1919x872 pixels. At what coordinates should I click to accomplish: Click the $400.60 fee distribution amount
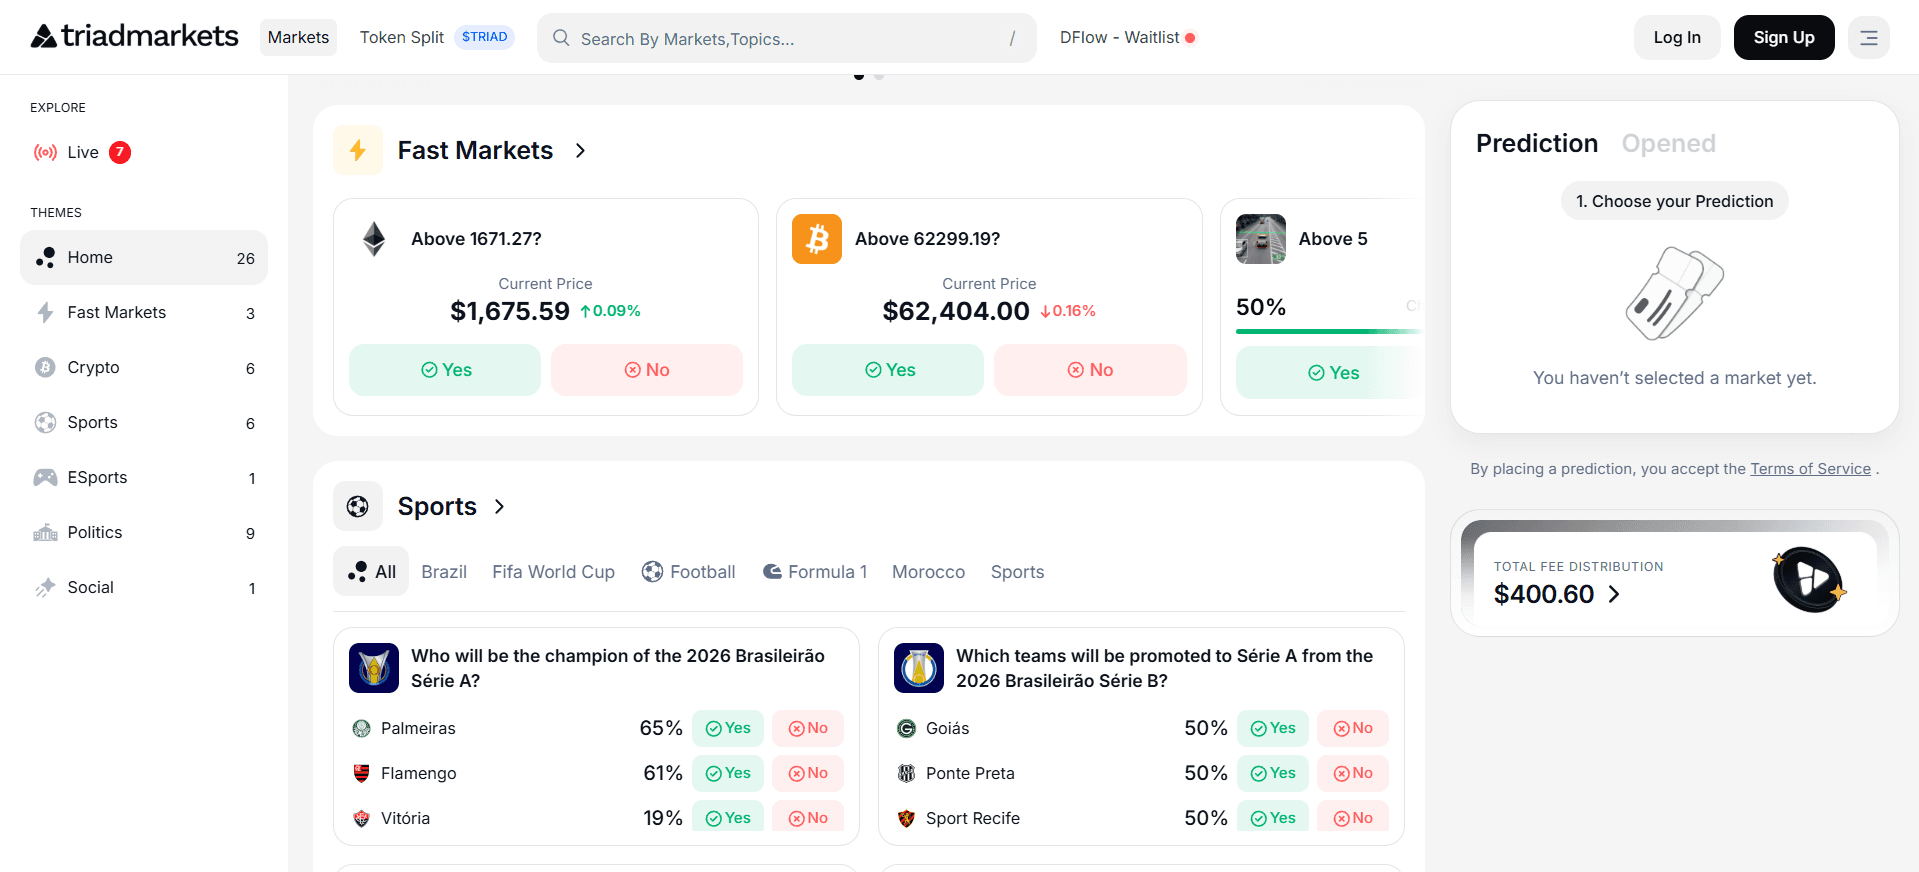1544,594
